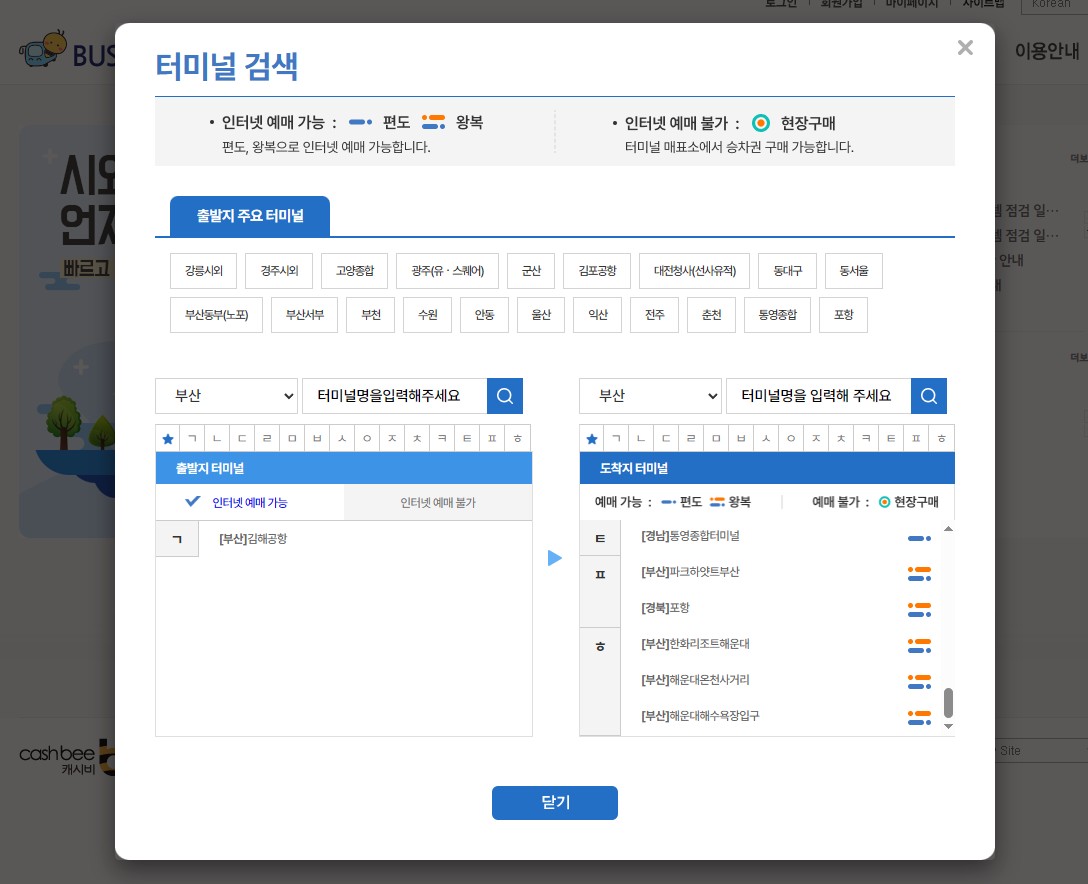Screen dimensions: 1088x884
Task: Click round-trip icon next to 해운대온천사거리
Action: click(x=919, y=681)
